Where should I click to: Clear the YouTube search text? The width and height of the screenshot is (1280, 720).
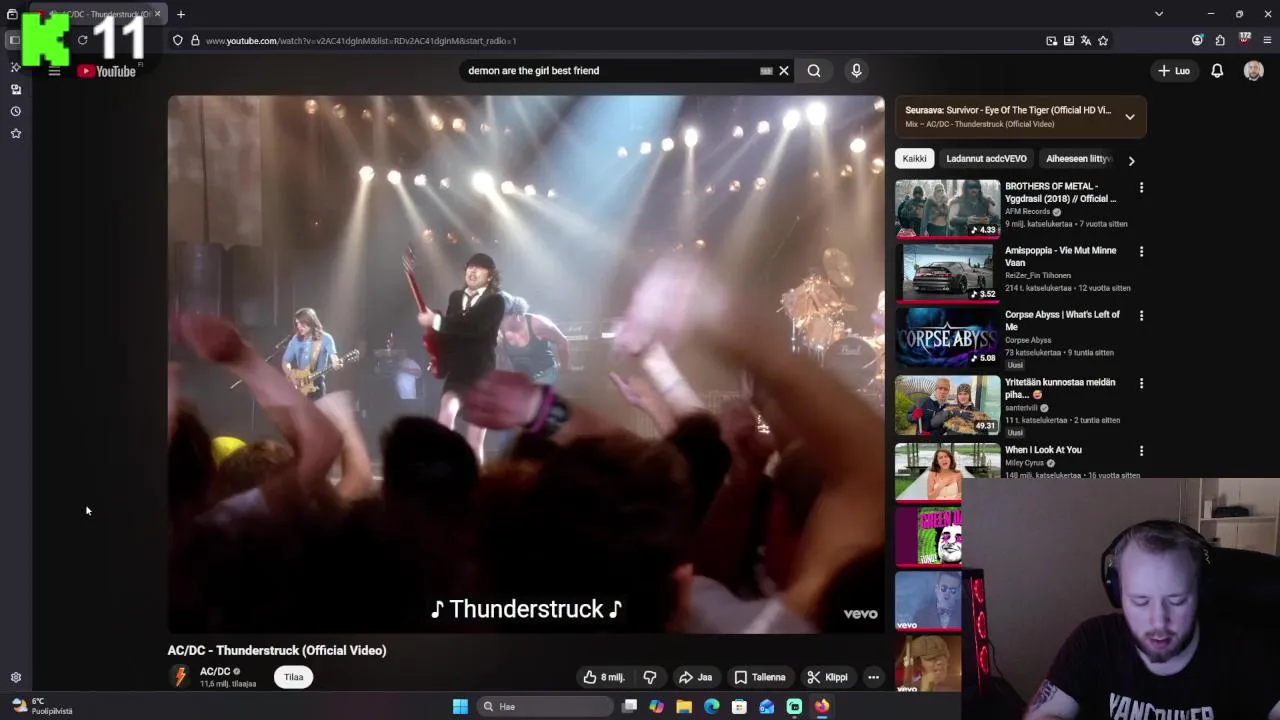pos(784,71)
